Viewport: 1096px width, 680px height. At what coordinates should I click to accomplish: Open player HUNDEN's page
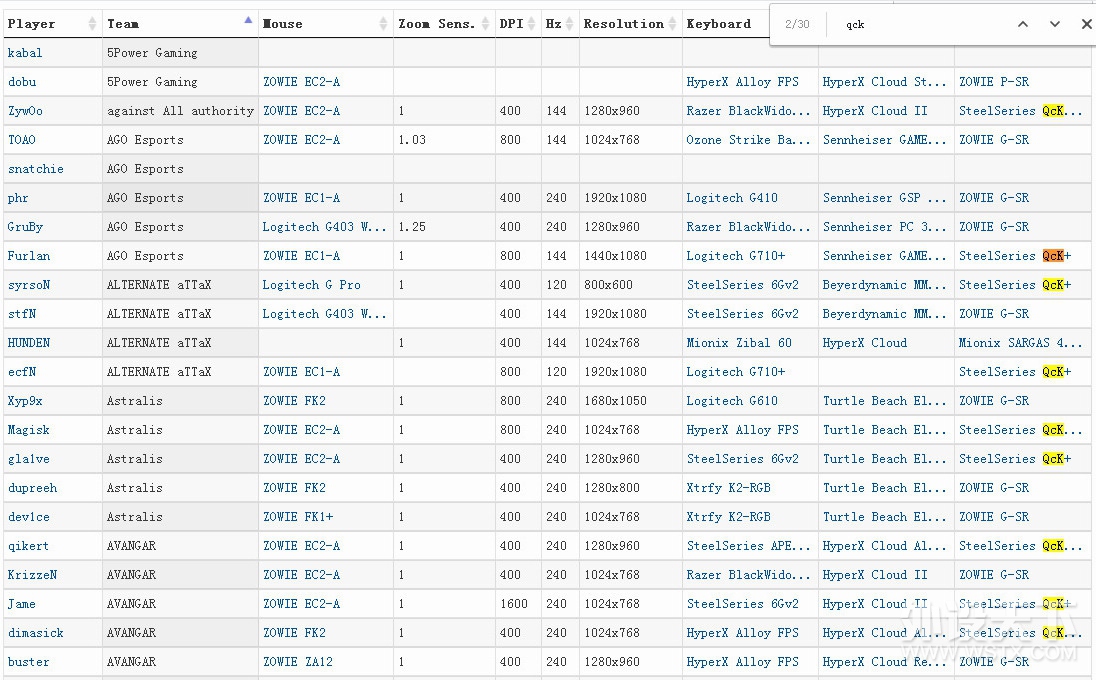click(29, 343)
